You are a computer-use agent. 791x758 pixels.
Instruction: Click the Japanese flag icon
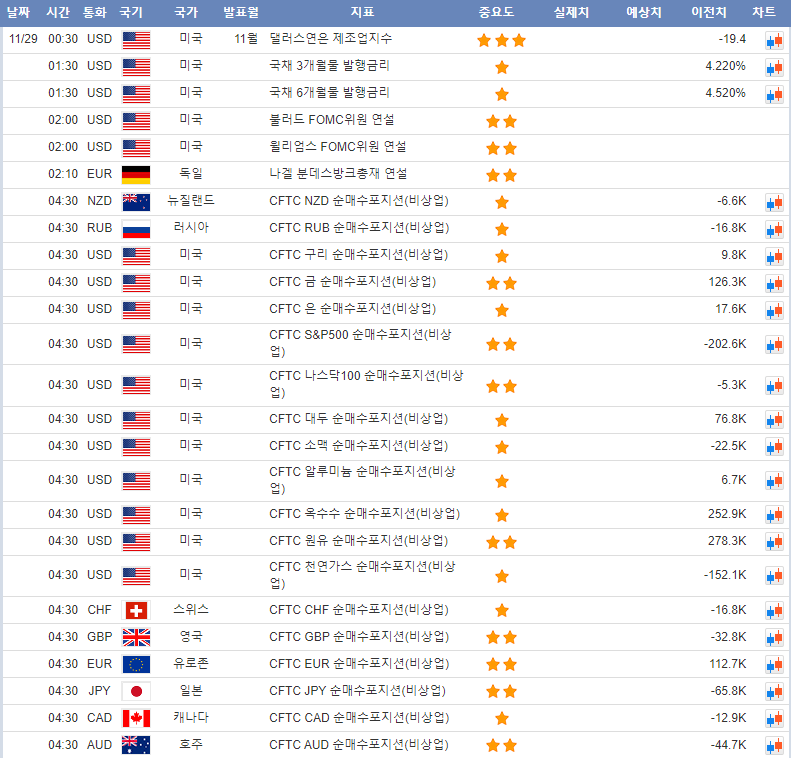[x=135, y=691]
